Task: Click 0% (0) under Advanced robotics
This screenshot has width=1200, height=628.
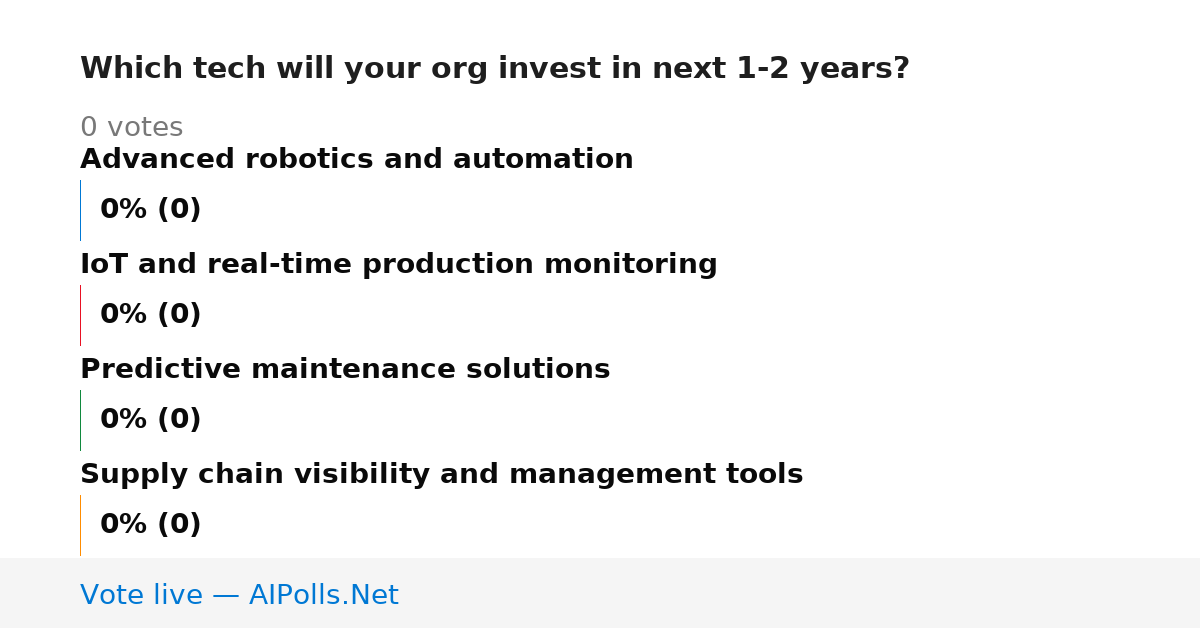Action: point(151,210)
